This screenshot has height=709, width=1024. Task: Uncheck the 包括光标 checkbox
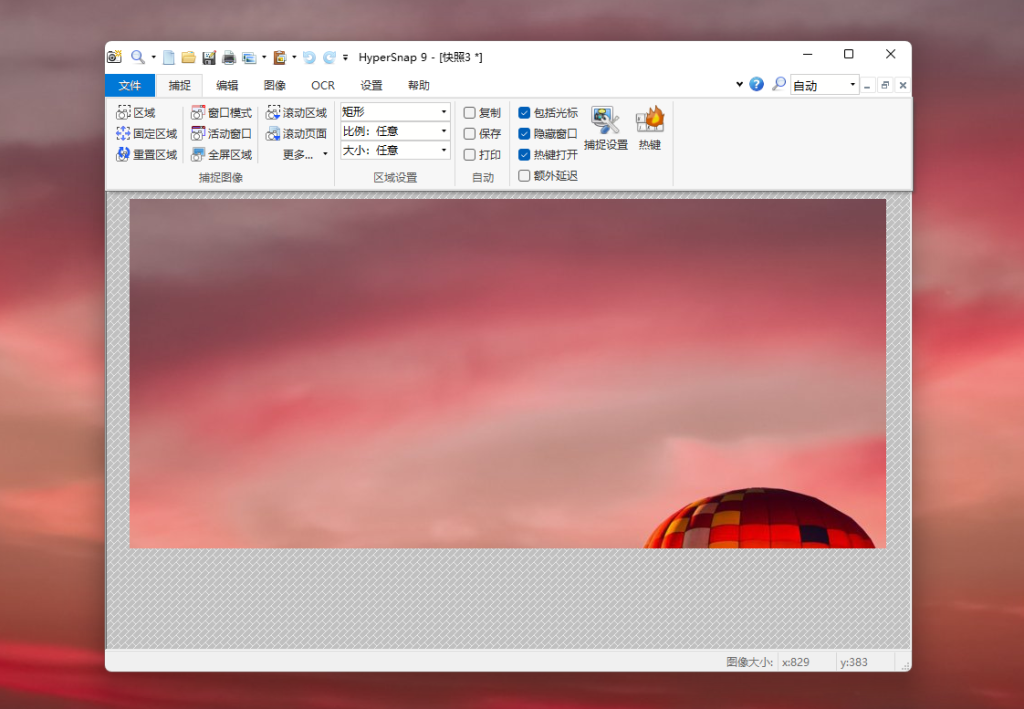[x=525, y=113]
